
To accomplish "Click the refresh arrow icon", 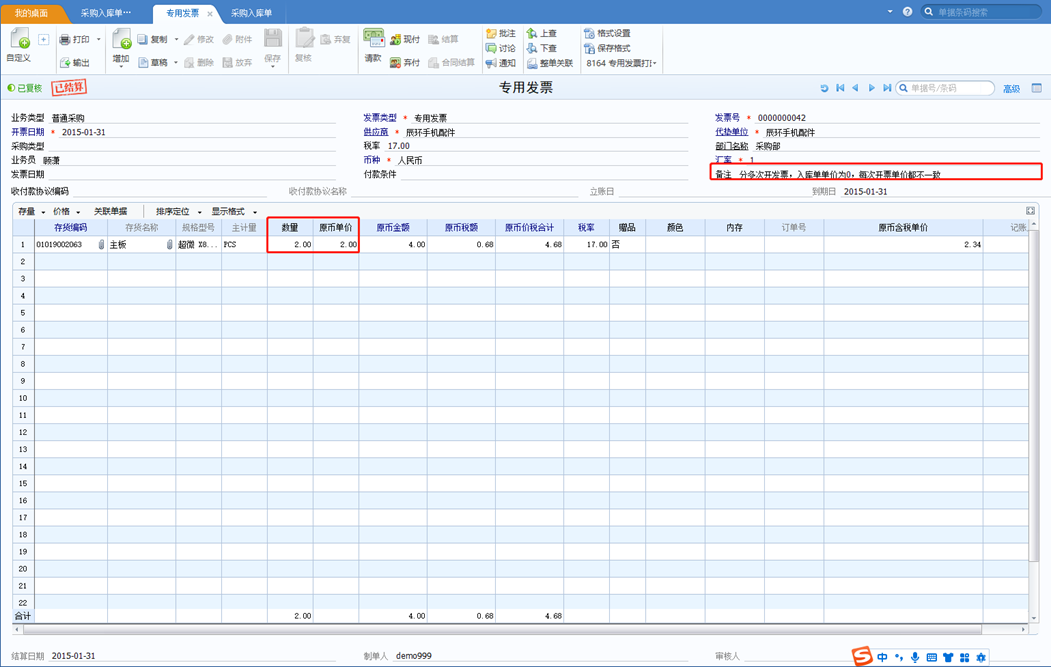I will (x=824, y=88).
